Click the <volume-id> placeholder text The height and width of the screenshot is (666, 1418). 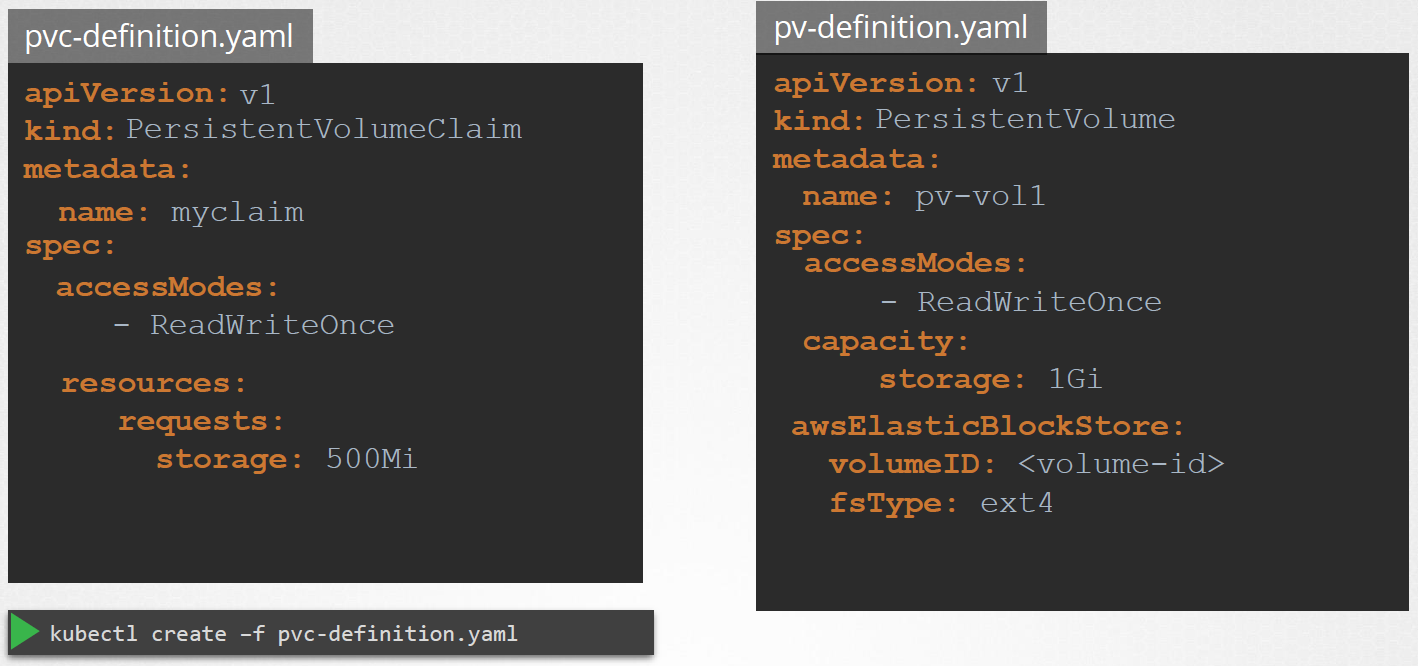coord(1121,464)
